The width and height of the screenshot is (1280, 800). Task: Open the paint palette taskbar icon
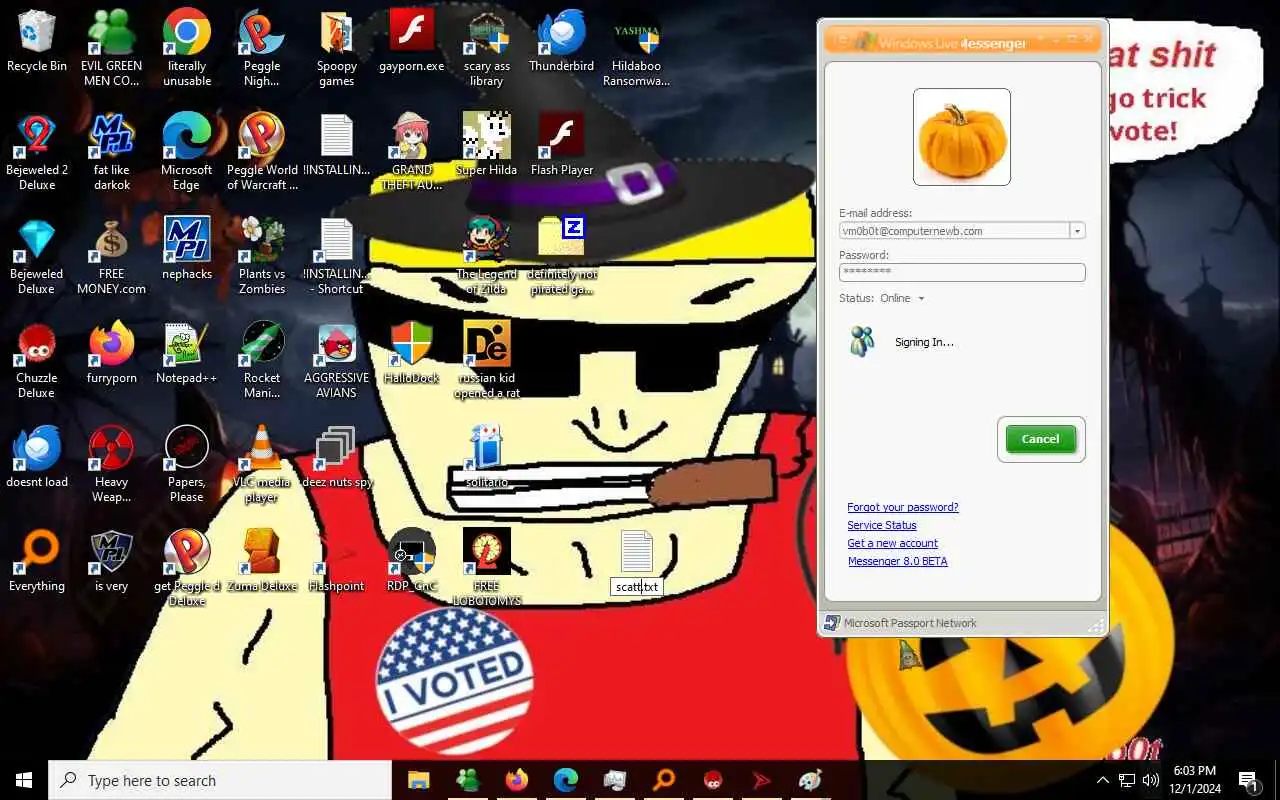click(x=811, y=780)
